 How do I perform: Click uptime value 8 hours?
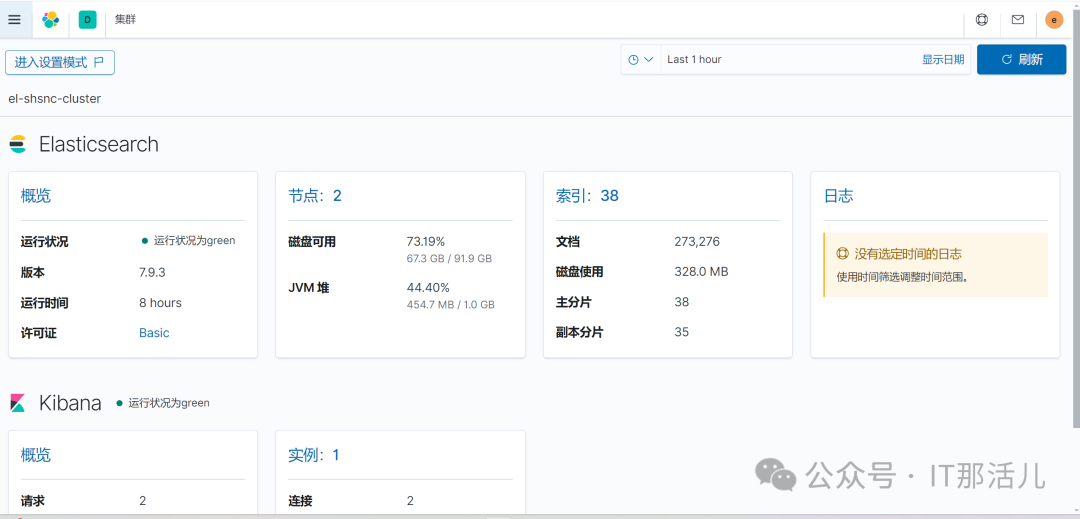coord(160,302)
